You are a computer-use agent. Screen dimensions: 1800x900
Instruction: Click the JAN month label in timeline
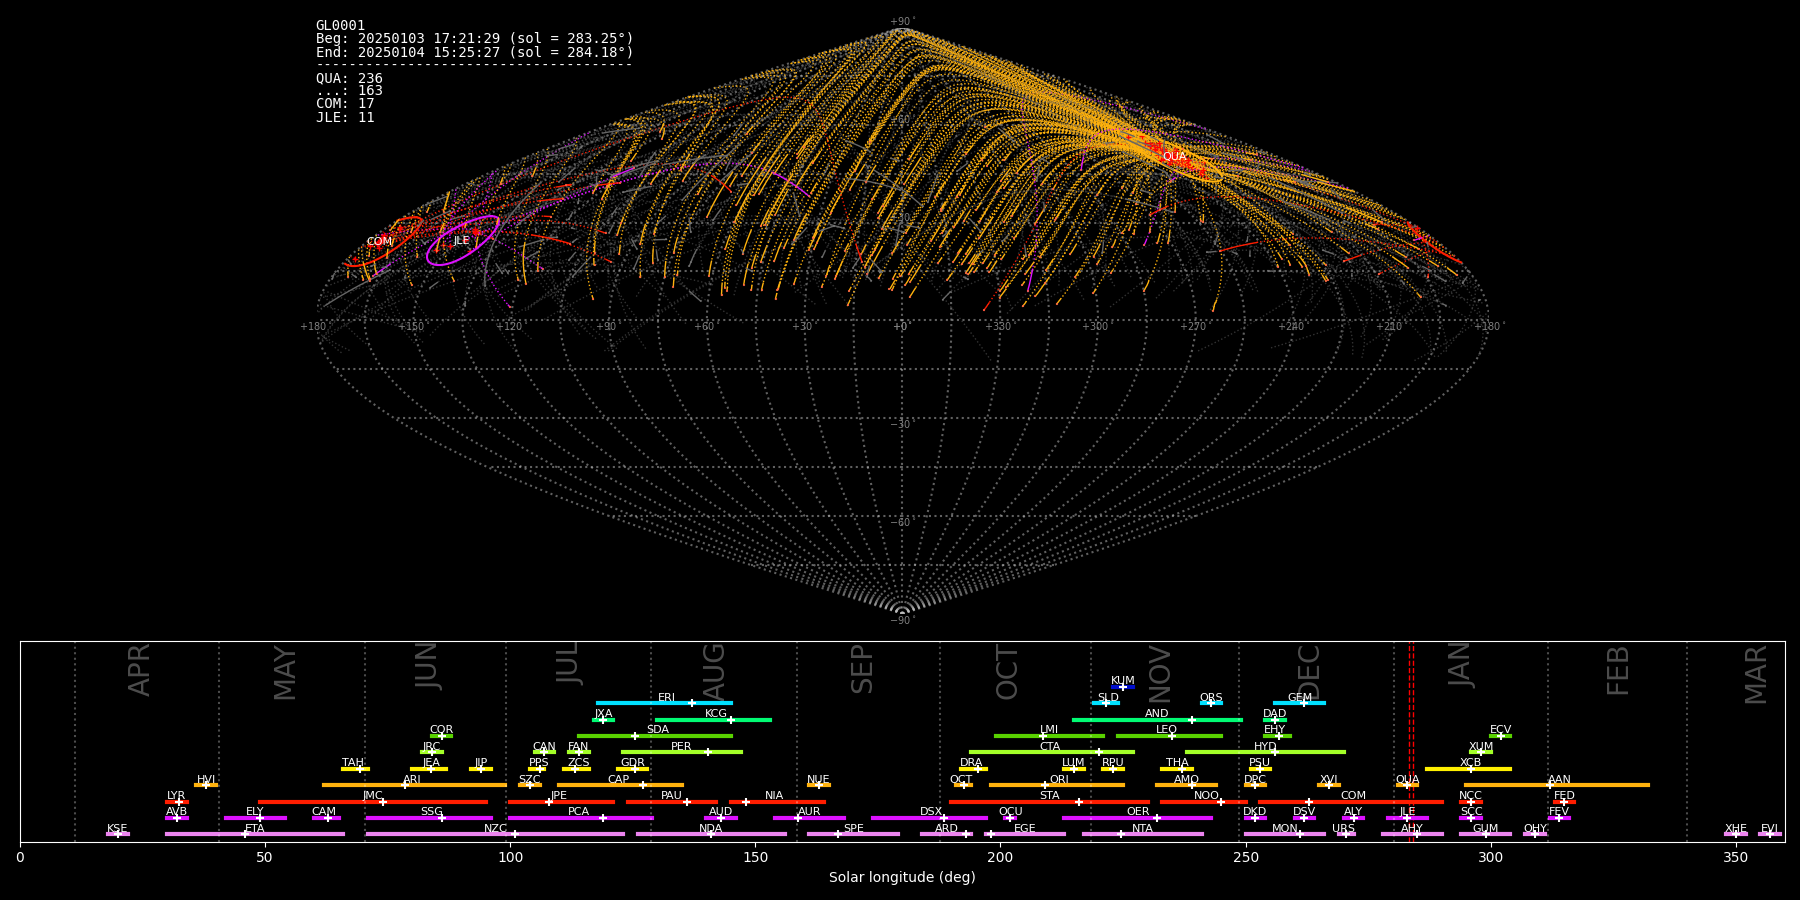tap(1460, 665)
